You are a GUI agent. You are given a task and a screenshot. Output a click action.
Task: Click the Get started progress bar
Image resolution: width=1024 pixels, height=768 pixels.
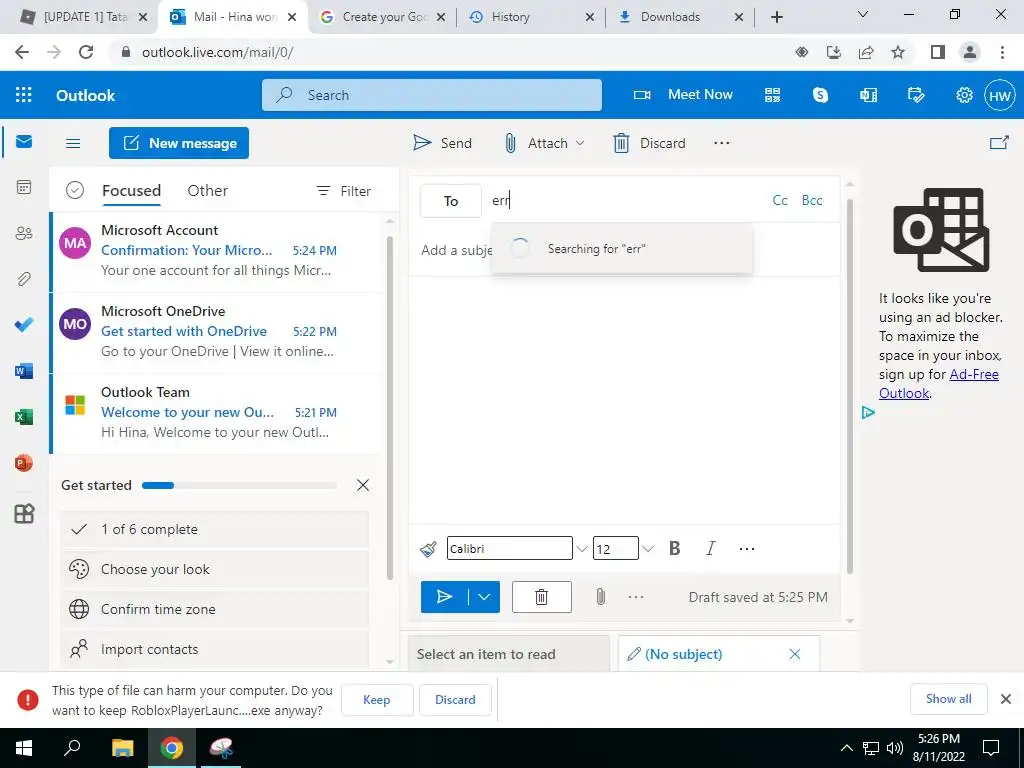click(x=239, y=485)
